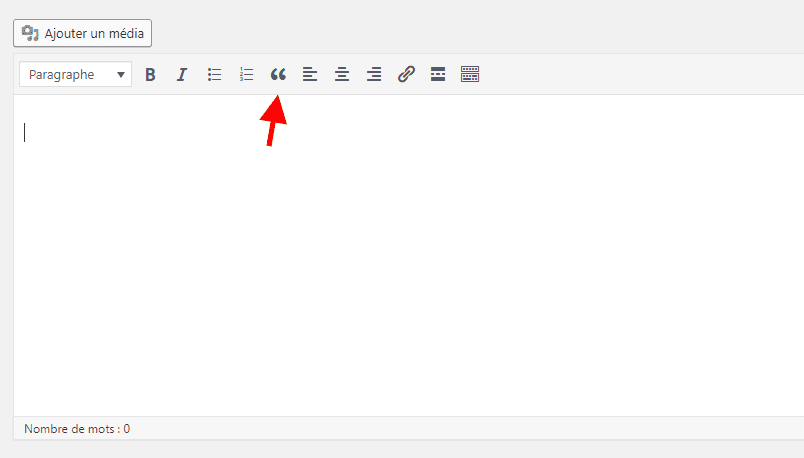Click the bottom of the editor content area
Image resolution: width=804 pixels, height=458 pixels.
[x=400, y=400]
